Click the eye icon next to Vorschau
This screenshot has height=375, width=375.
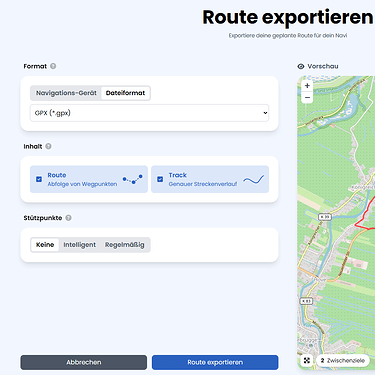tap(301, 66)
